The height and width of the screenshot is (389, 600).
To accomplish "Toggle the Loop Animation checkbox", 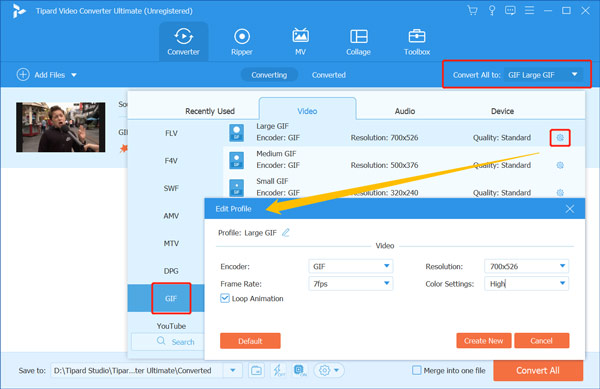I will [225, 298].
